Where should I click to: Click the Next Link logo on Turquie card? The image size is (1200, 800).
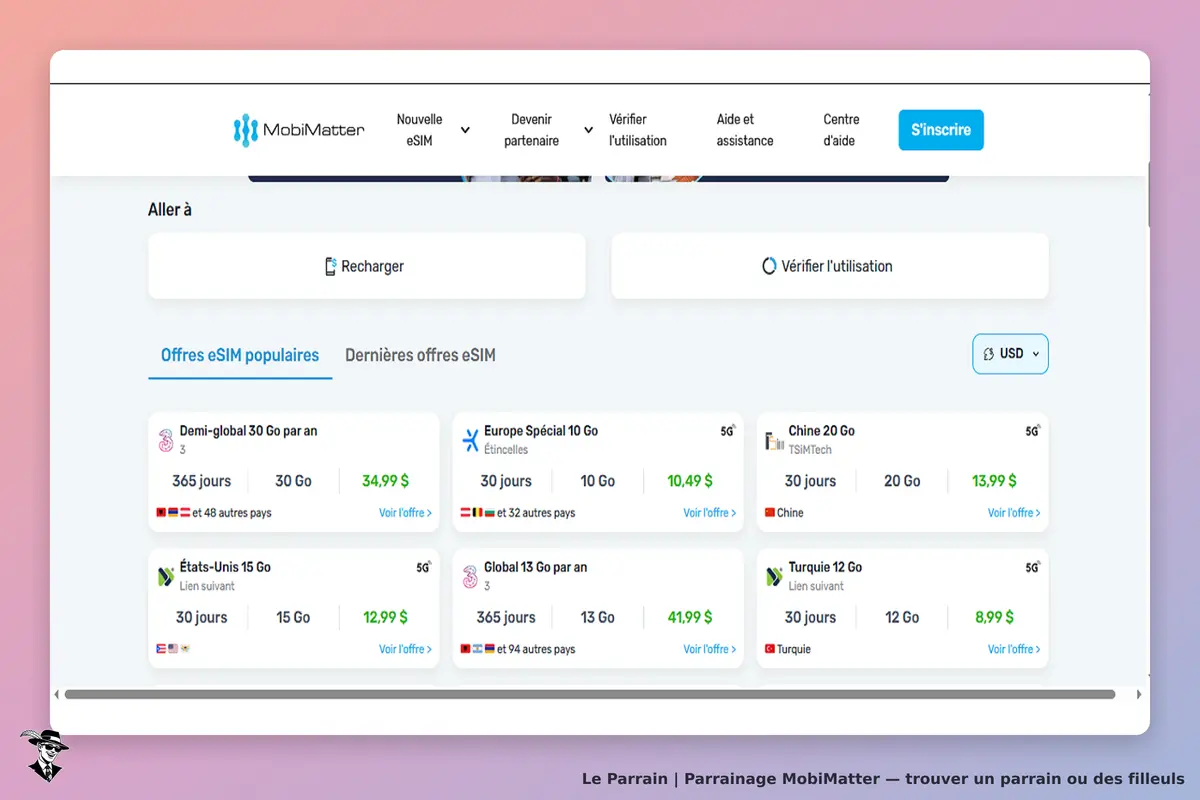[x=774, y=577]
